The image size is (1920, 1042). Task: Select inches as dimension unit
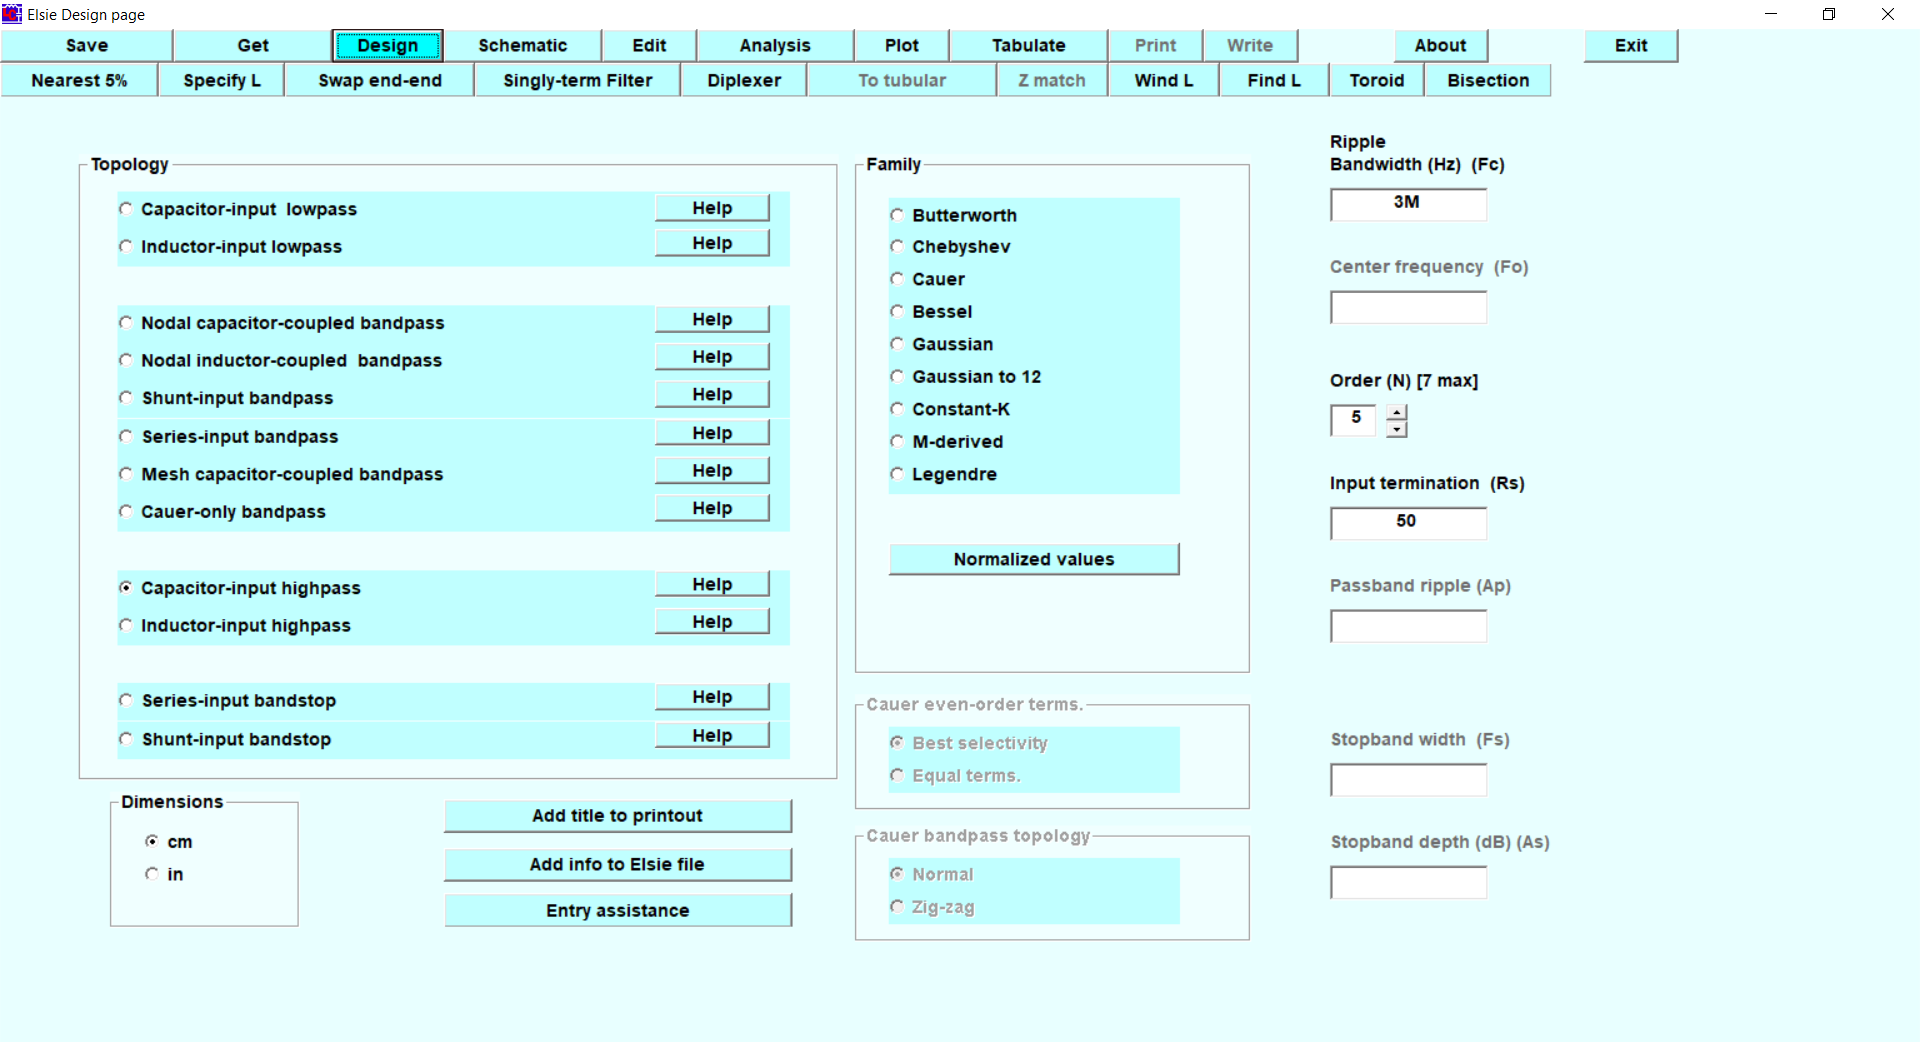tap(152, 874)
